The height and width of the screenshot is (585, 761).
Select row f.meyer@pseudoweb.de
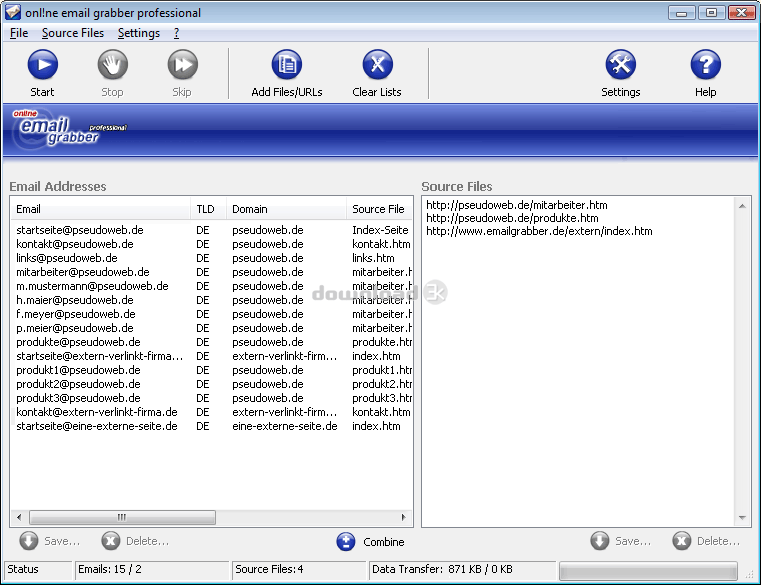[212, 315]
